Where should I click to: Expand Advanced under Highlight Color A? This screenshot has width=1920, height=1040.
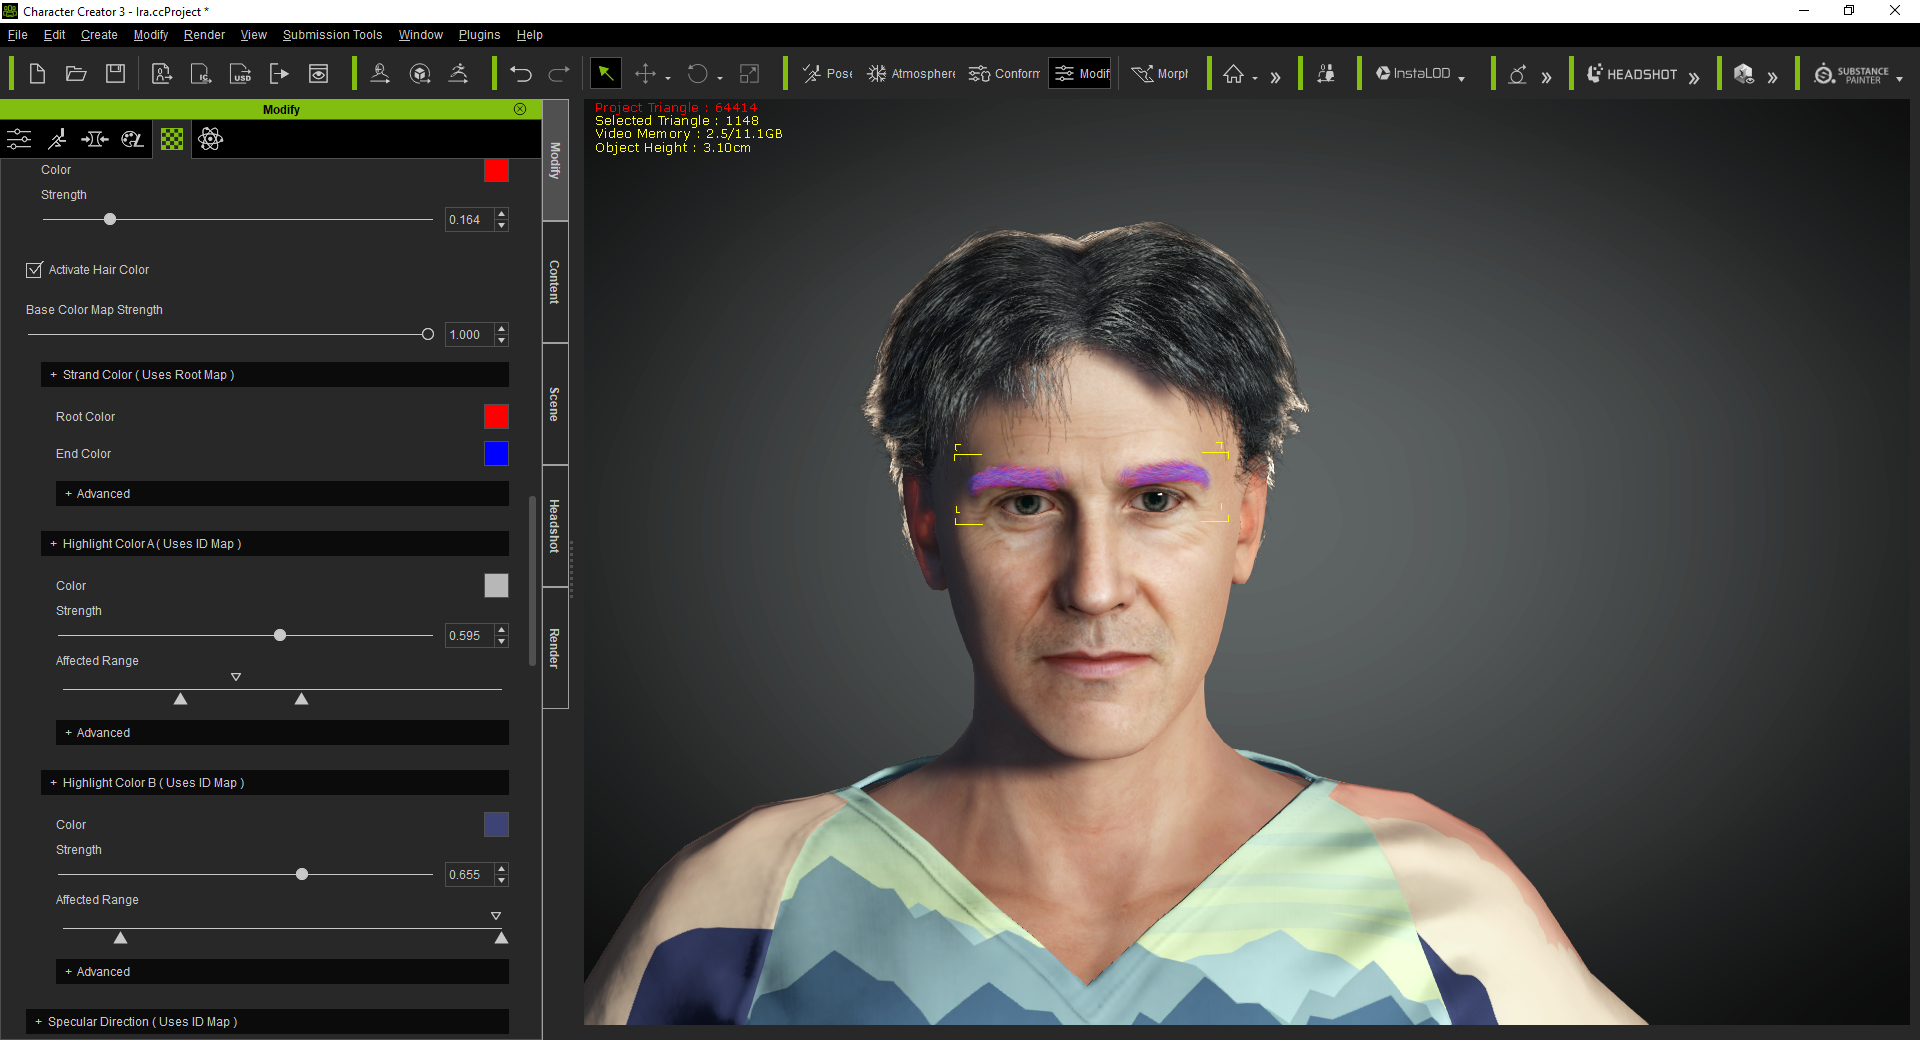click(282, 733)
